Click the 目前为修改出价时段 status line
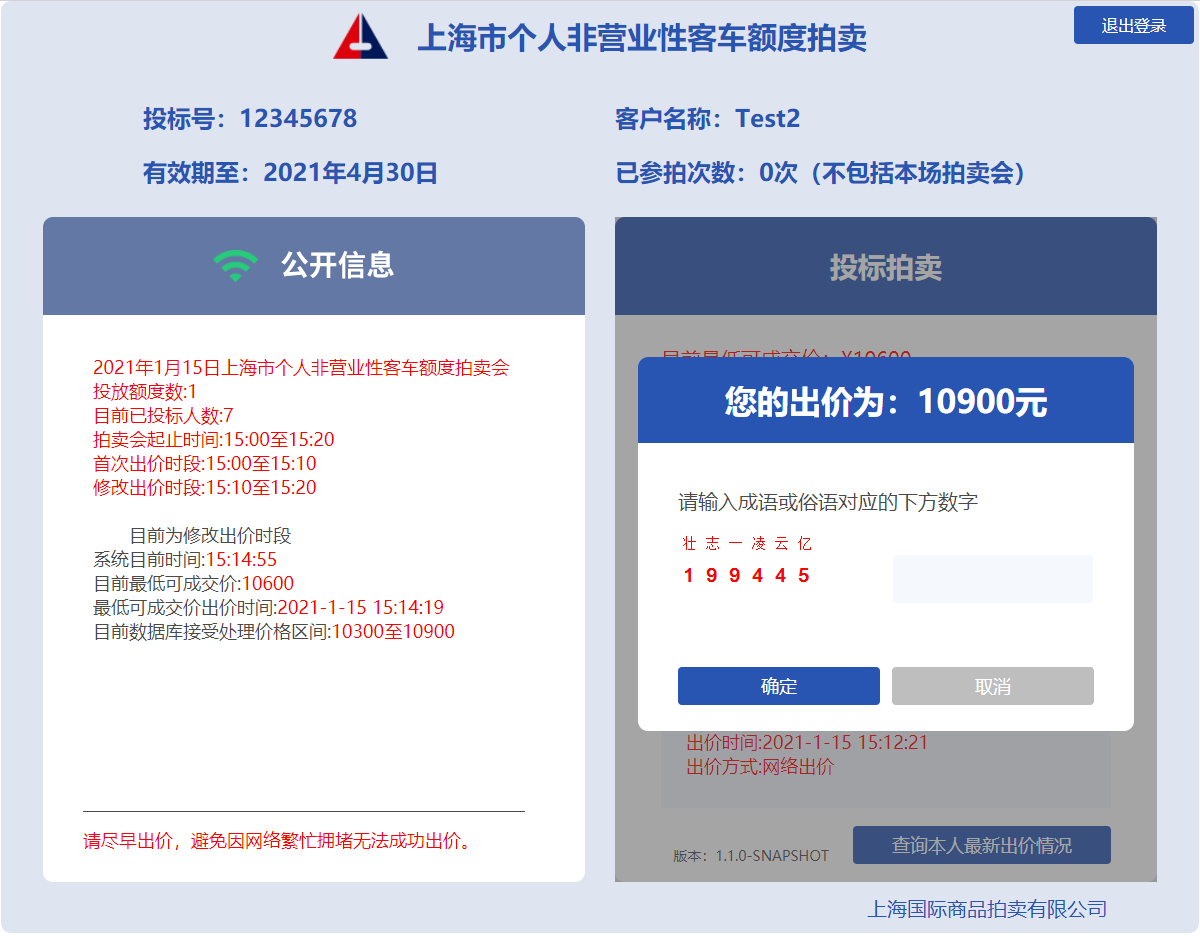Screen dimensions: 1200x936 210,536
